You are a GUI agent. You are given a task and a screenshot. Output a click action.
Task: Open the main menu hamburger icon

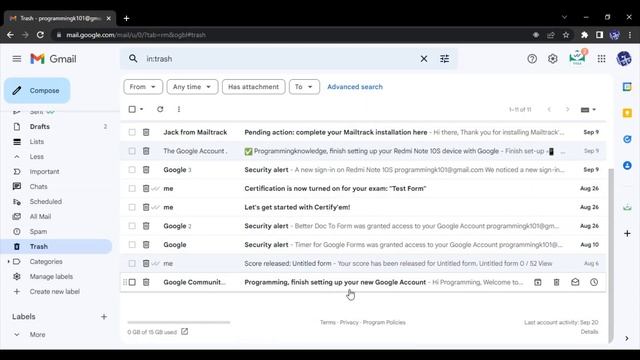pyautogui.click(x=17, y=59)
